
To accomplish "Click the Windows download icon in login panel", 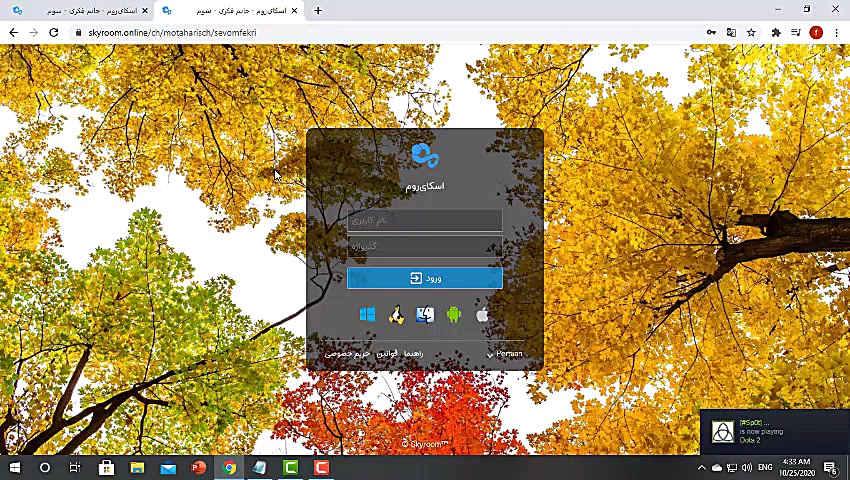I will tap(367, 315).
